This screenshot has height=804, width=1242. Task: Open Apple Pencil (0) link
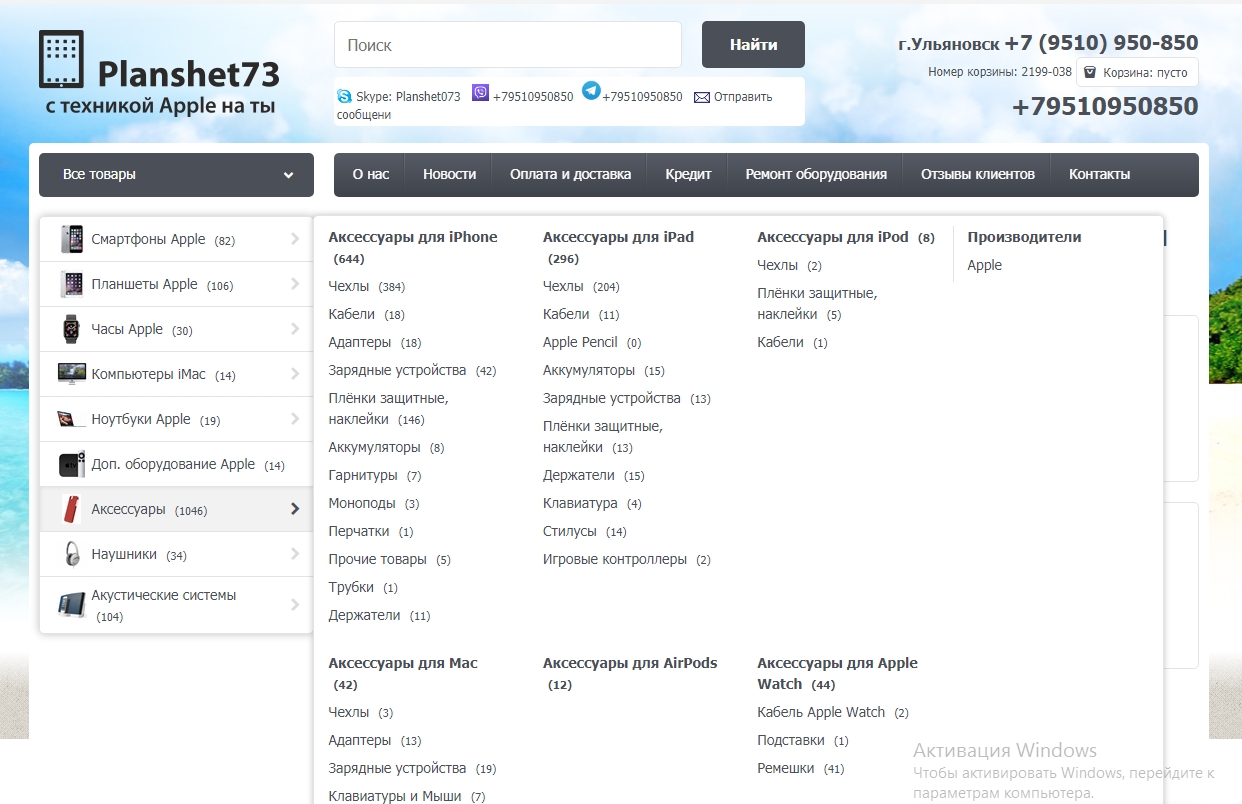592,342
